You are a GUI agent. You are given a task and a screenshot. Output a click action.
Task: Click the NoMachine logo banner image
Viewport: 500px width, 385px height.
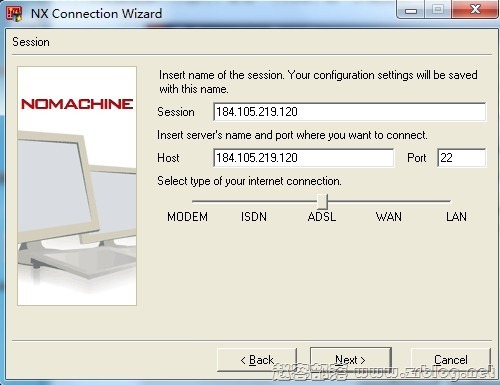coord(77,186)
